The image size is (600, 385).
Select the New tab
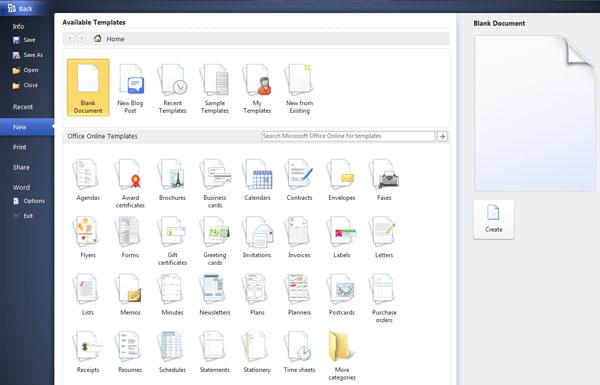27,127
